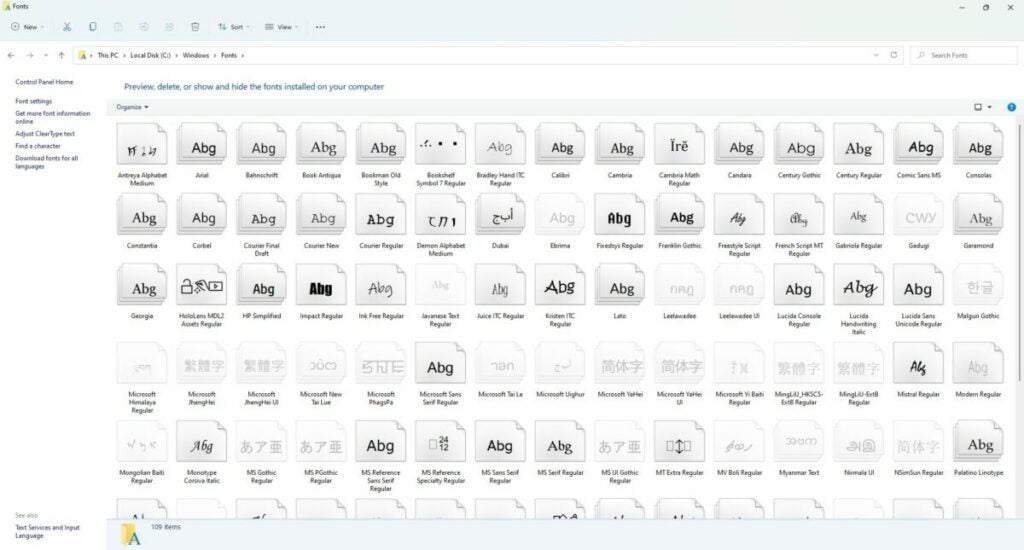Viewport: 1024px width, 550px height.
Task: Open the Font settings link
Action: (x=33, y=101)
